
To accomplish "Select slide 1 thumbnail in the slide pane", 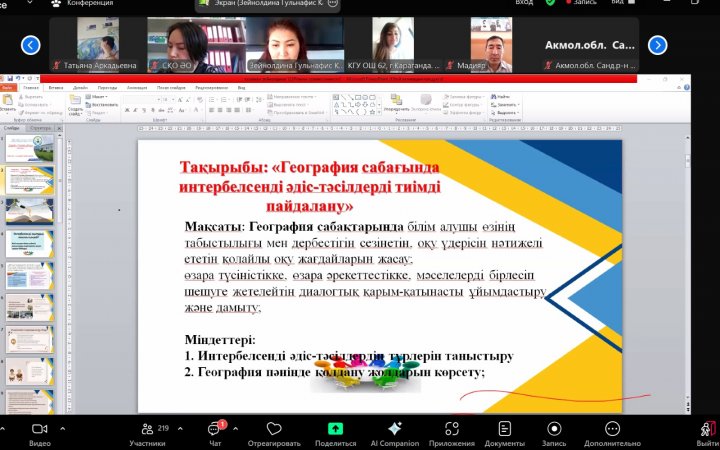I will tap(29, 148).
